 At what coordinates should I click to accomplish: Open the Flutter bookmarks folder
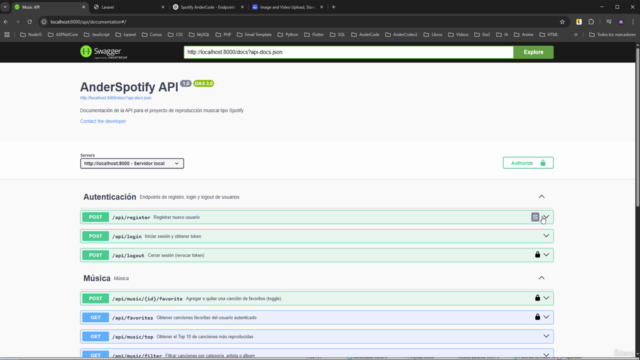pos(314,35)
